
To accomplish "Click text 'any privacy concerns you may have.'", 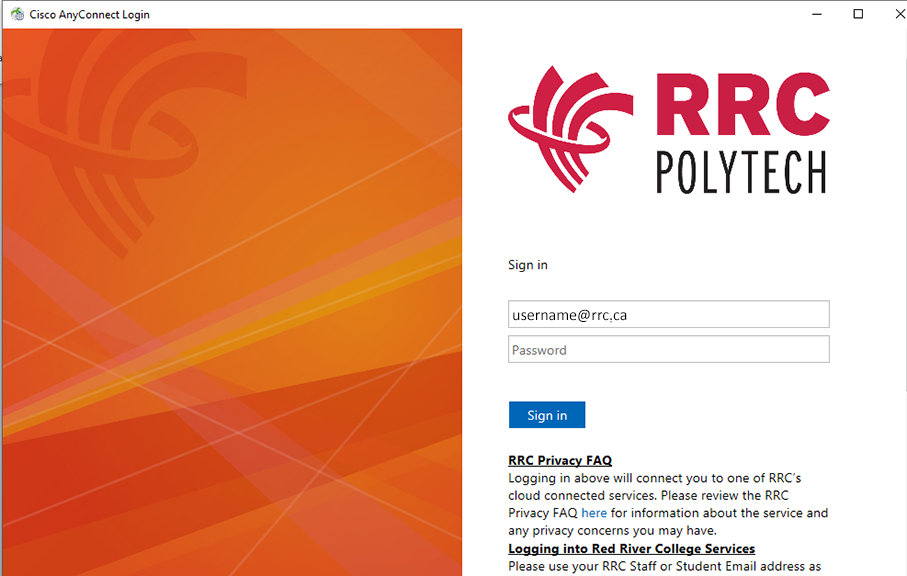I will 612,530.
